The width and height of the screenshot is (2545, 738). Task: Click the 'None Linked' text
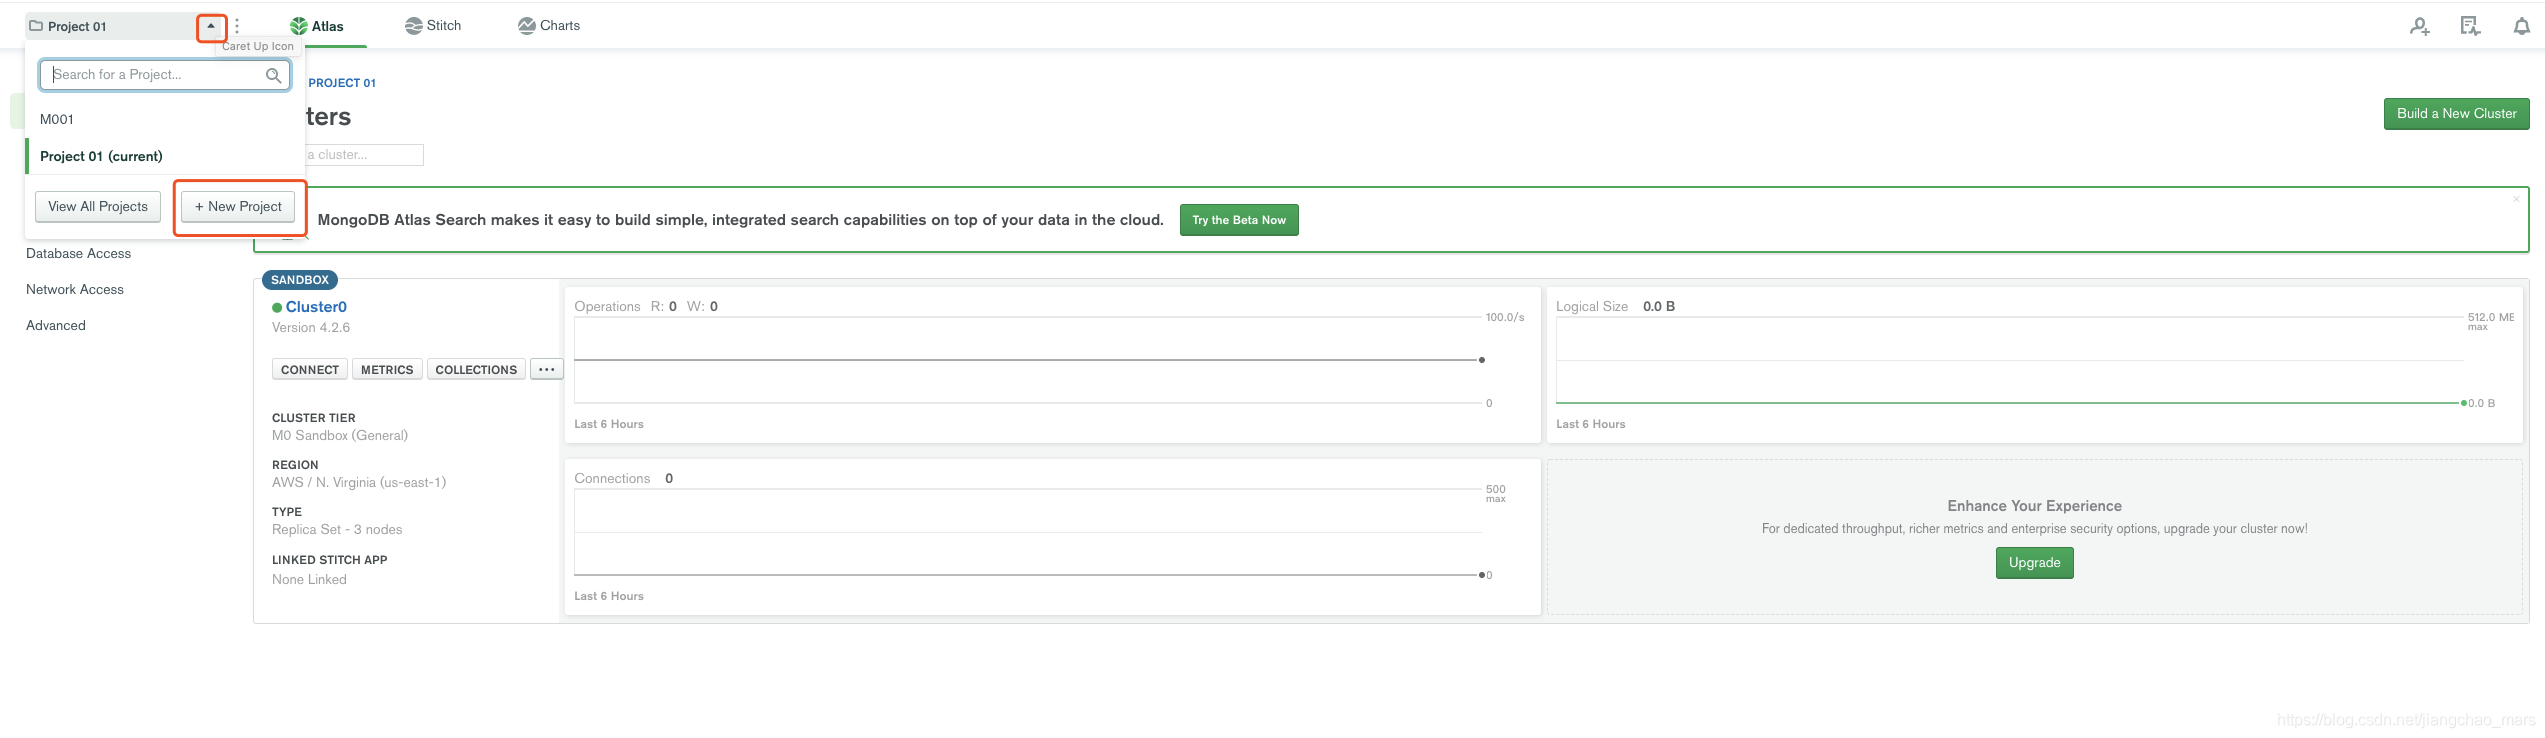tap(309, 580)
